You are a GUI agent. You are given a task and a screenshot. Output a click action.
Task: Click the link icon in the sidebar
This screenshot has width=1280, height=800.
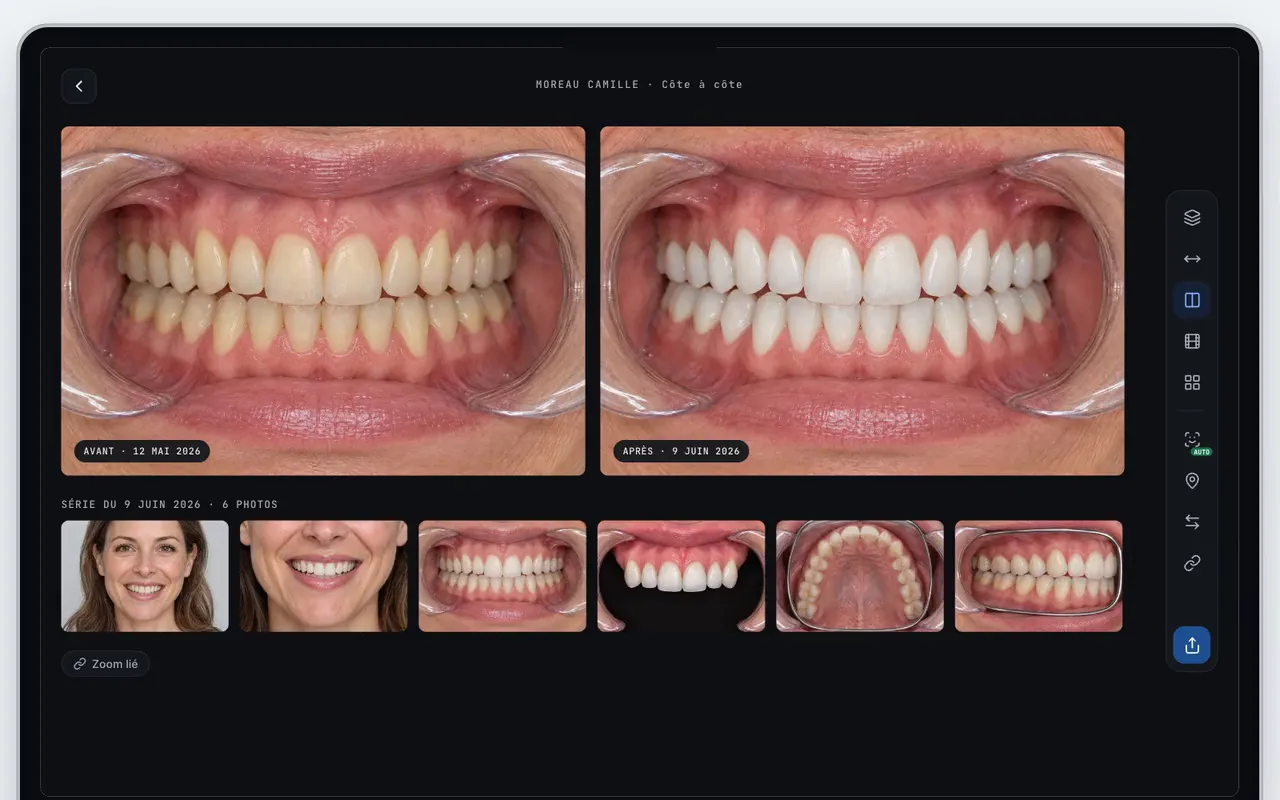click(x=1192, y=563)
